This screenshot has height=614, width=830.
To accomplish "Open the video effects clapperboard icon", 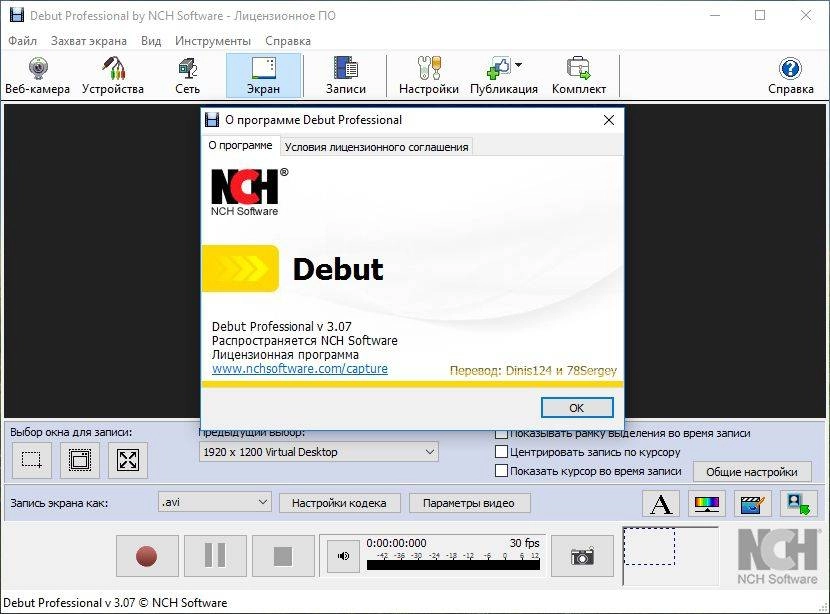I will point(753,503).
